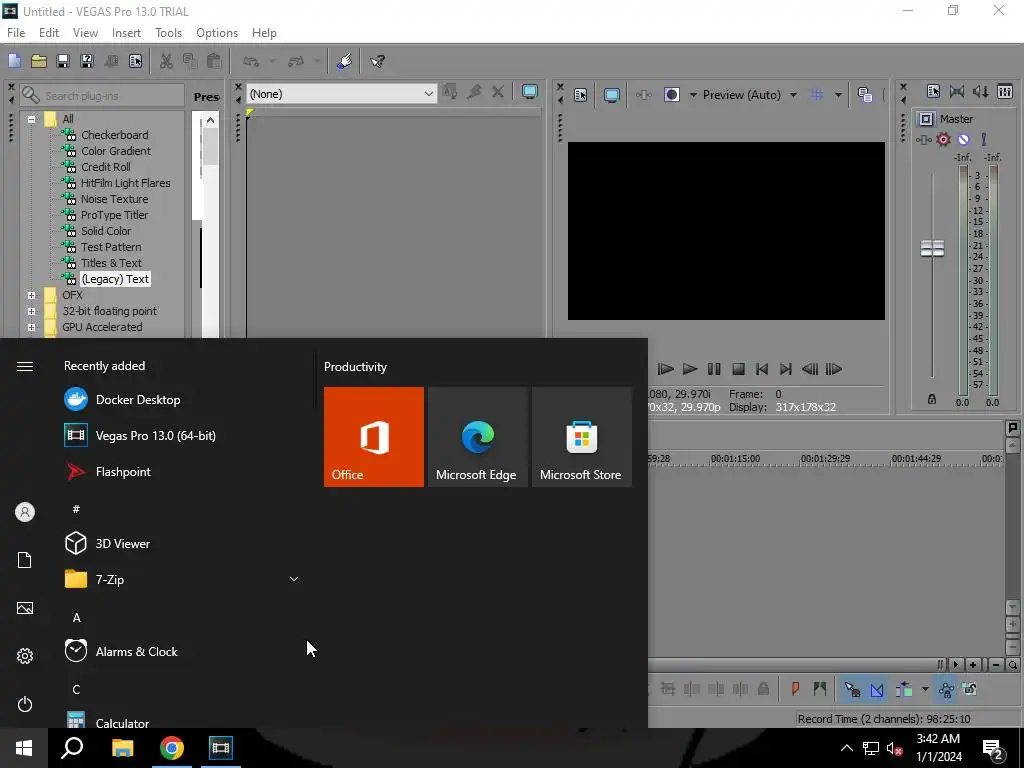Click the Interactive Tutorials hand icon
Viewport: 1024px width, 768px height.
[345, 61]
